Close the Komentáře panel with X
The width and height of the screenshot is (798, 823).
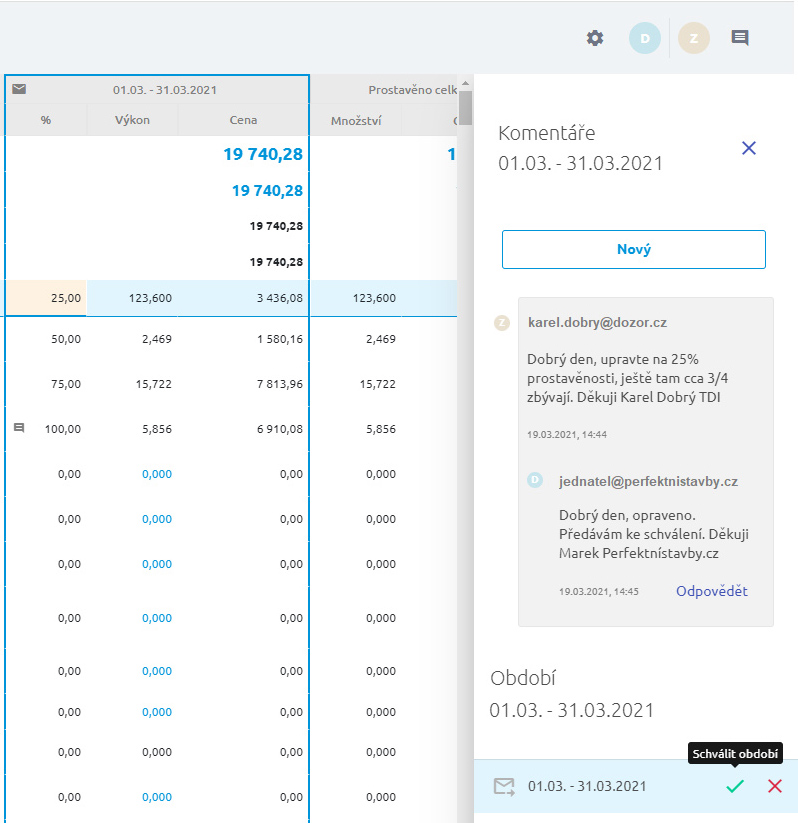(x=749, y=148)
